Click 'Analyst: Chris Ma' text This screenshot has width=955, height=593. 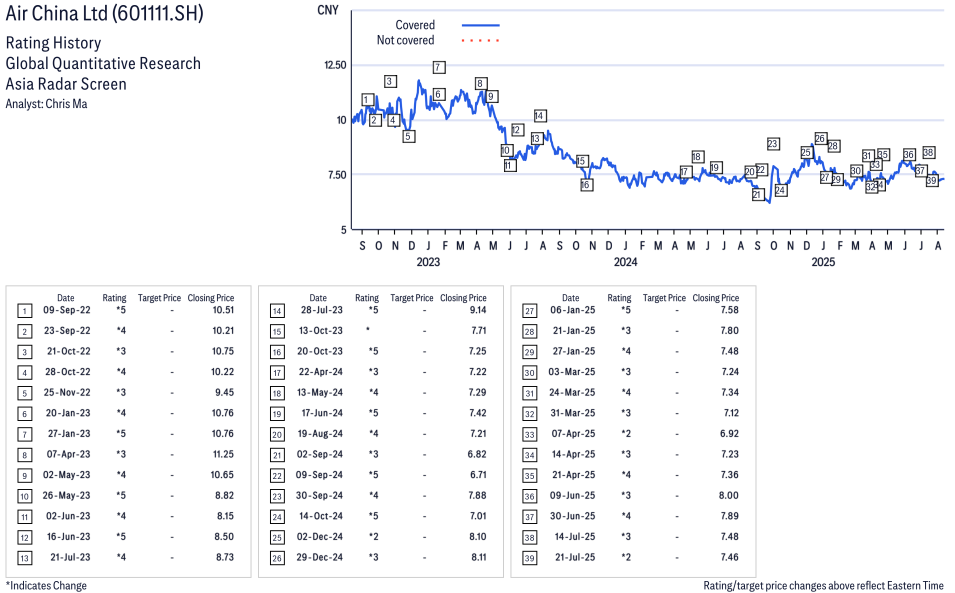tap(46, 104)
